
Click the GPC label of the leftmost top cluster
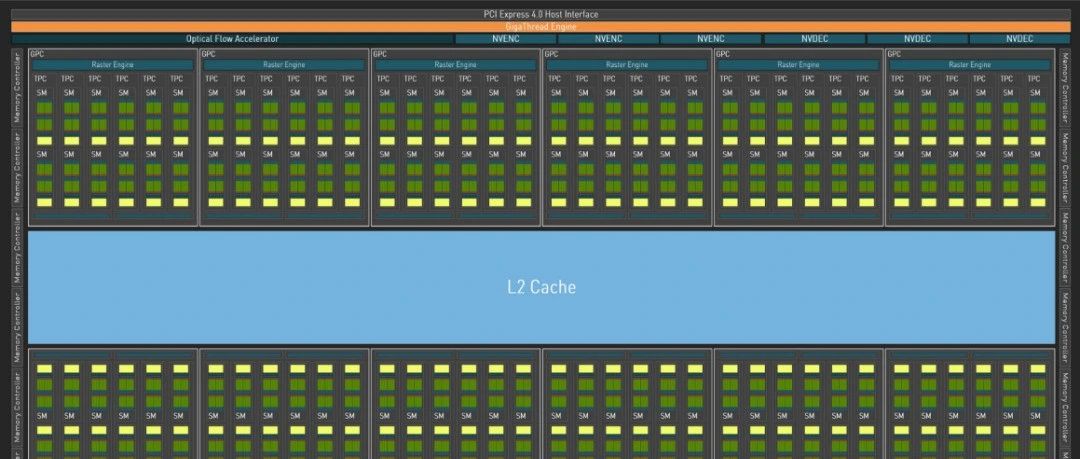tap(37, 54)
